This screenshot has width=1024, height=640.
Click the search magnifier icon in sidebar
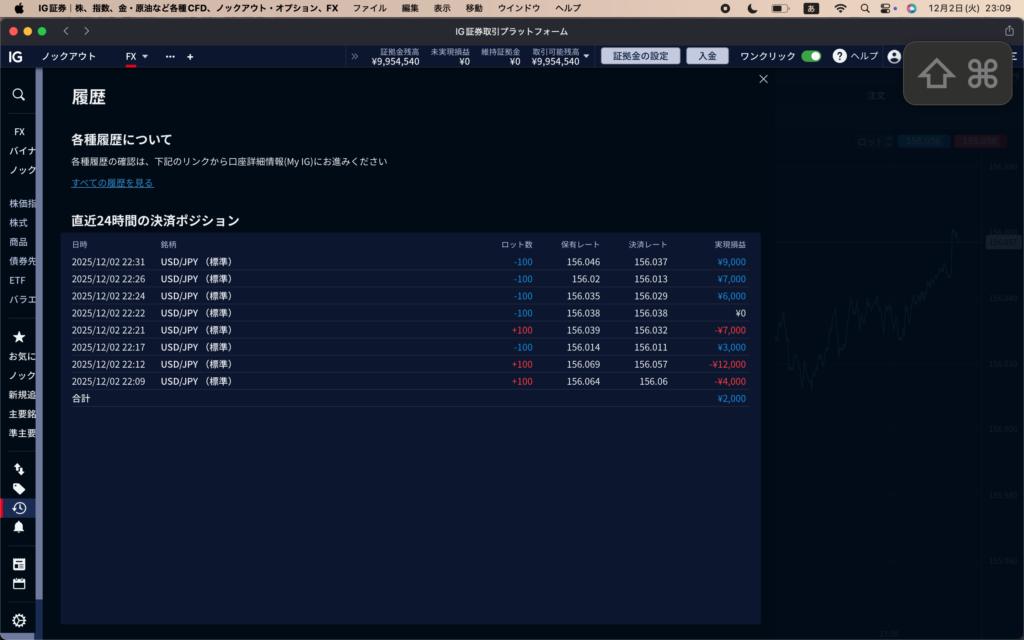pos(18,95)
